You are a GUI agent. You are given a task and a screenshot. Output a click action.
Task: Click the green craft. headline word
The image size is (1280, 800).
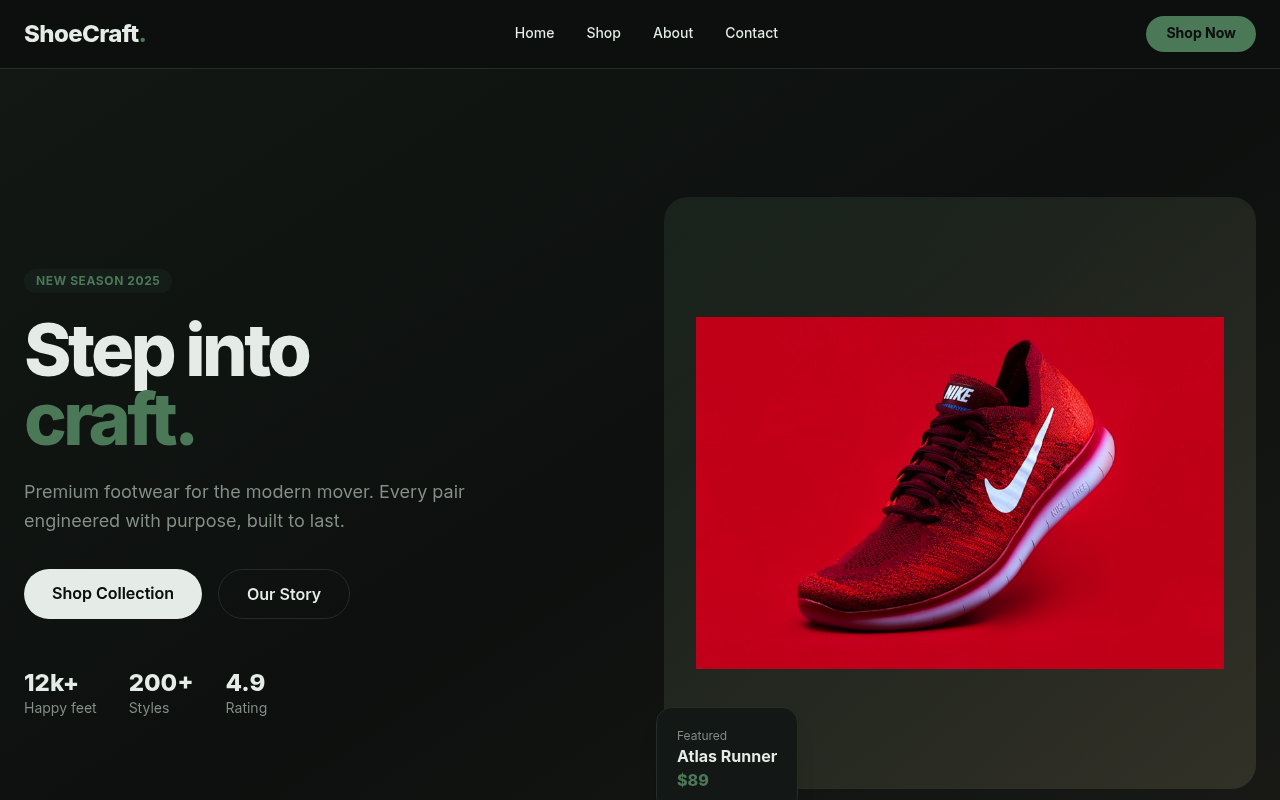tap(109, 420)
